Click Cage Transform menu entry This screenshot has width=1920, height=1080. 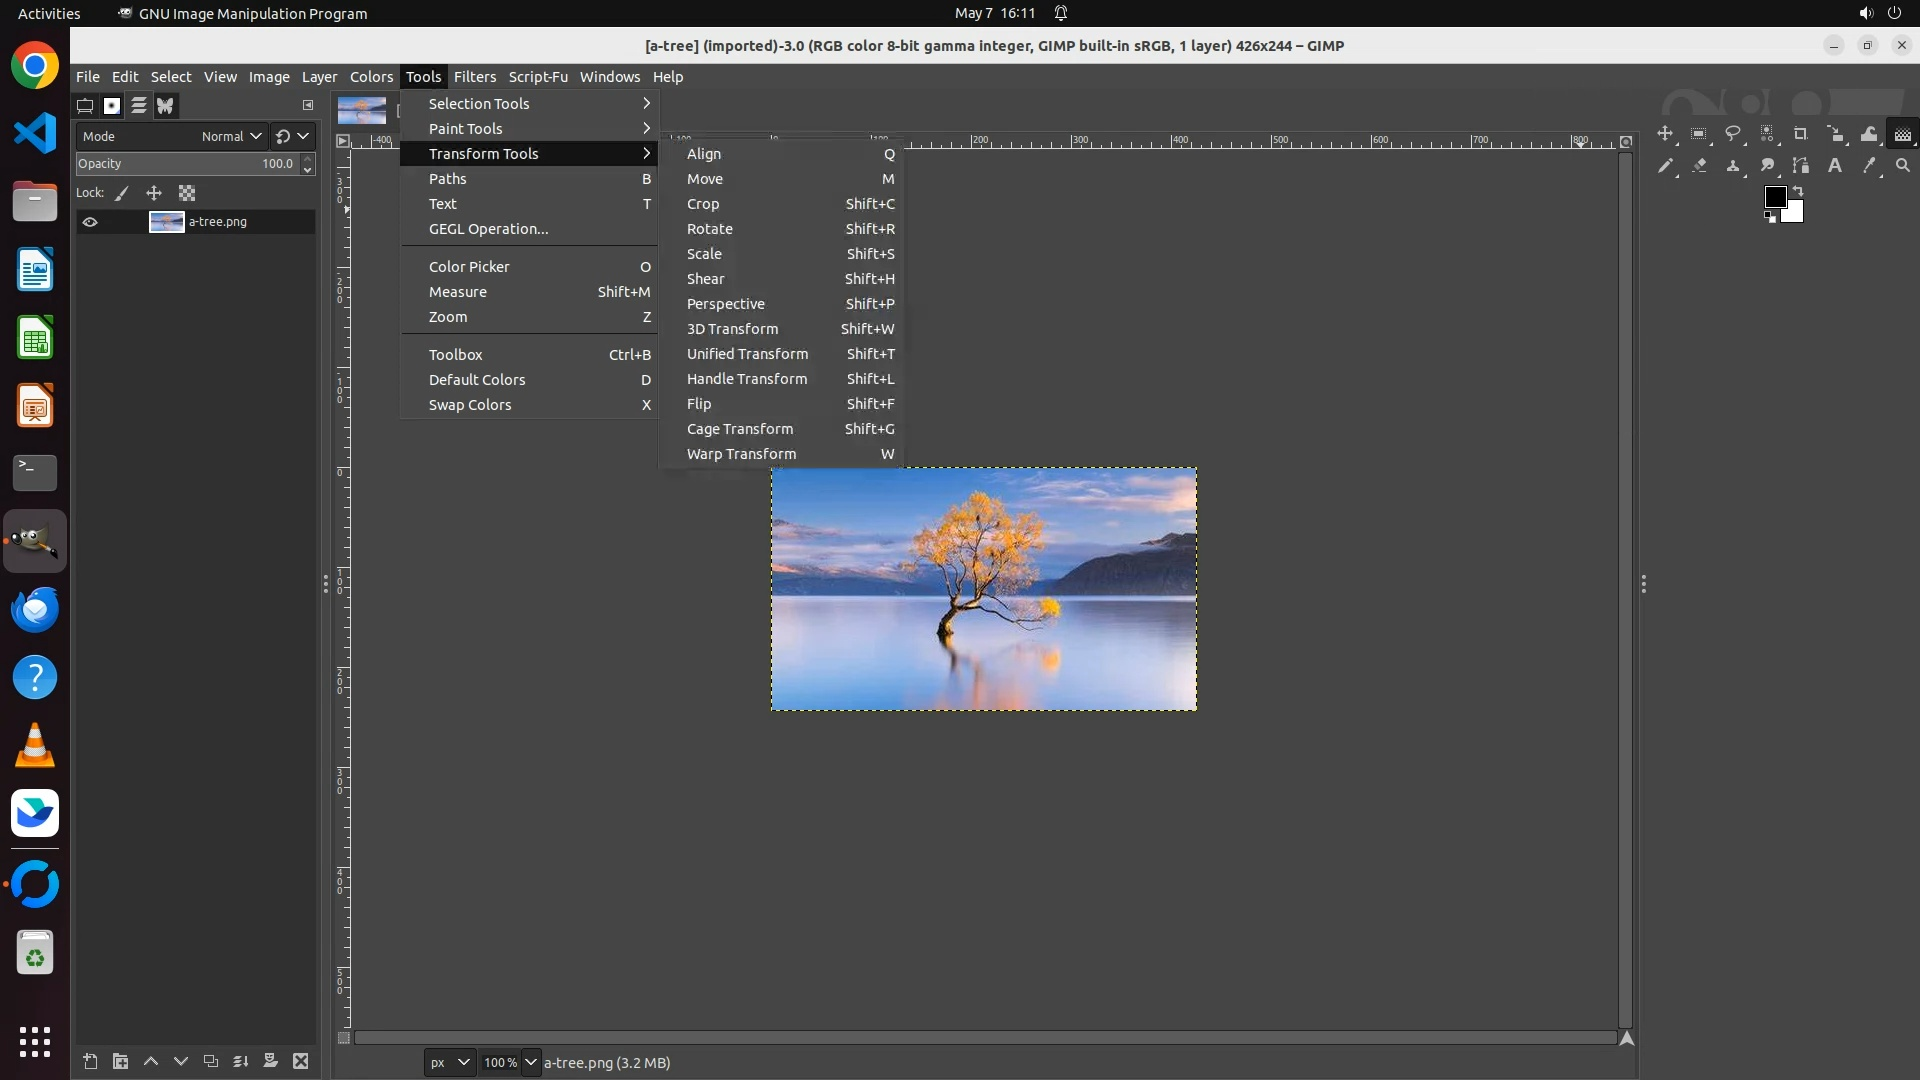pos(739,429)
